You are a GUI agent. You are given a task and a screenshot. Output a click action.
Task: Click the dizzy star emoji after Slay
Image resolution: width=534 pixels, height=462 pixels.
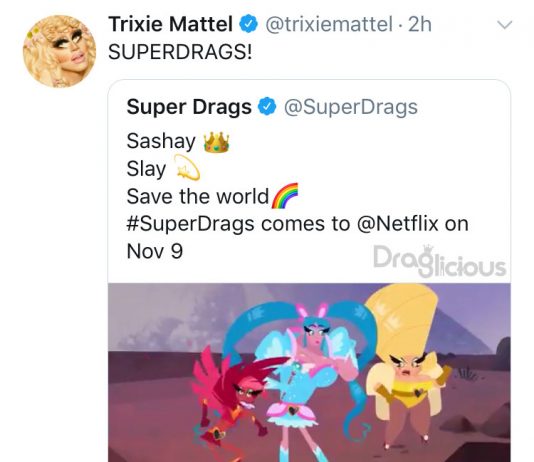tap(187, 168)
